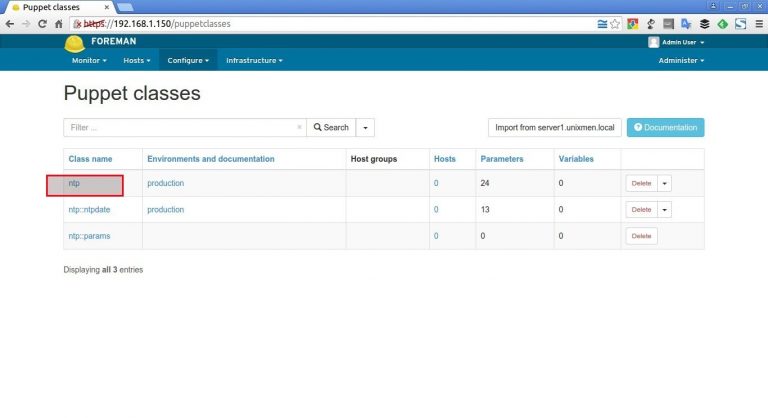The image size is (768, 418).
Task: Click hosts count 0 in ntp::params row
Action: 436,236
